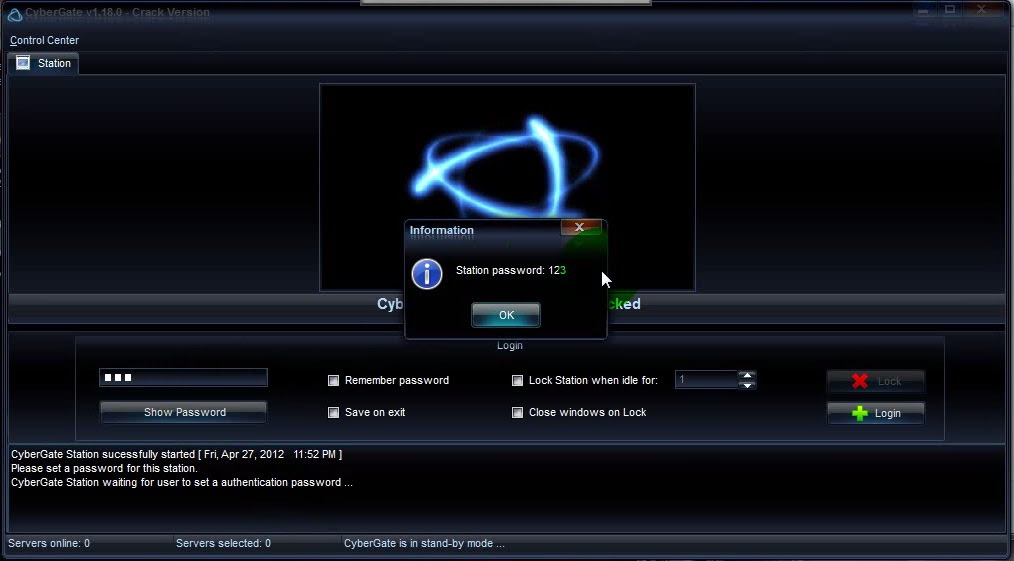The image size is (1014, 561).
Task: Click the blue info icon in dialog
Action: 427,274
